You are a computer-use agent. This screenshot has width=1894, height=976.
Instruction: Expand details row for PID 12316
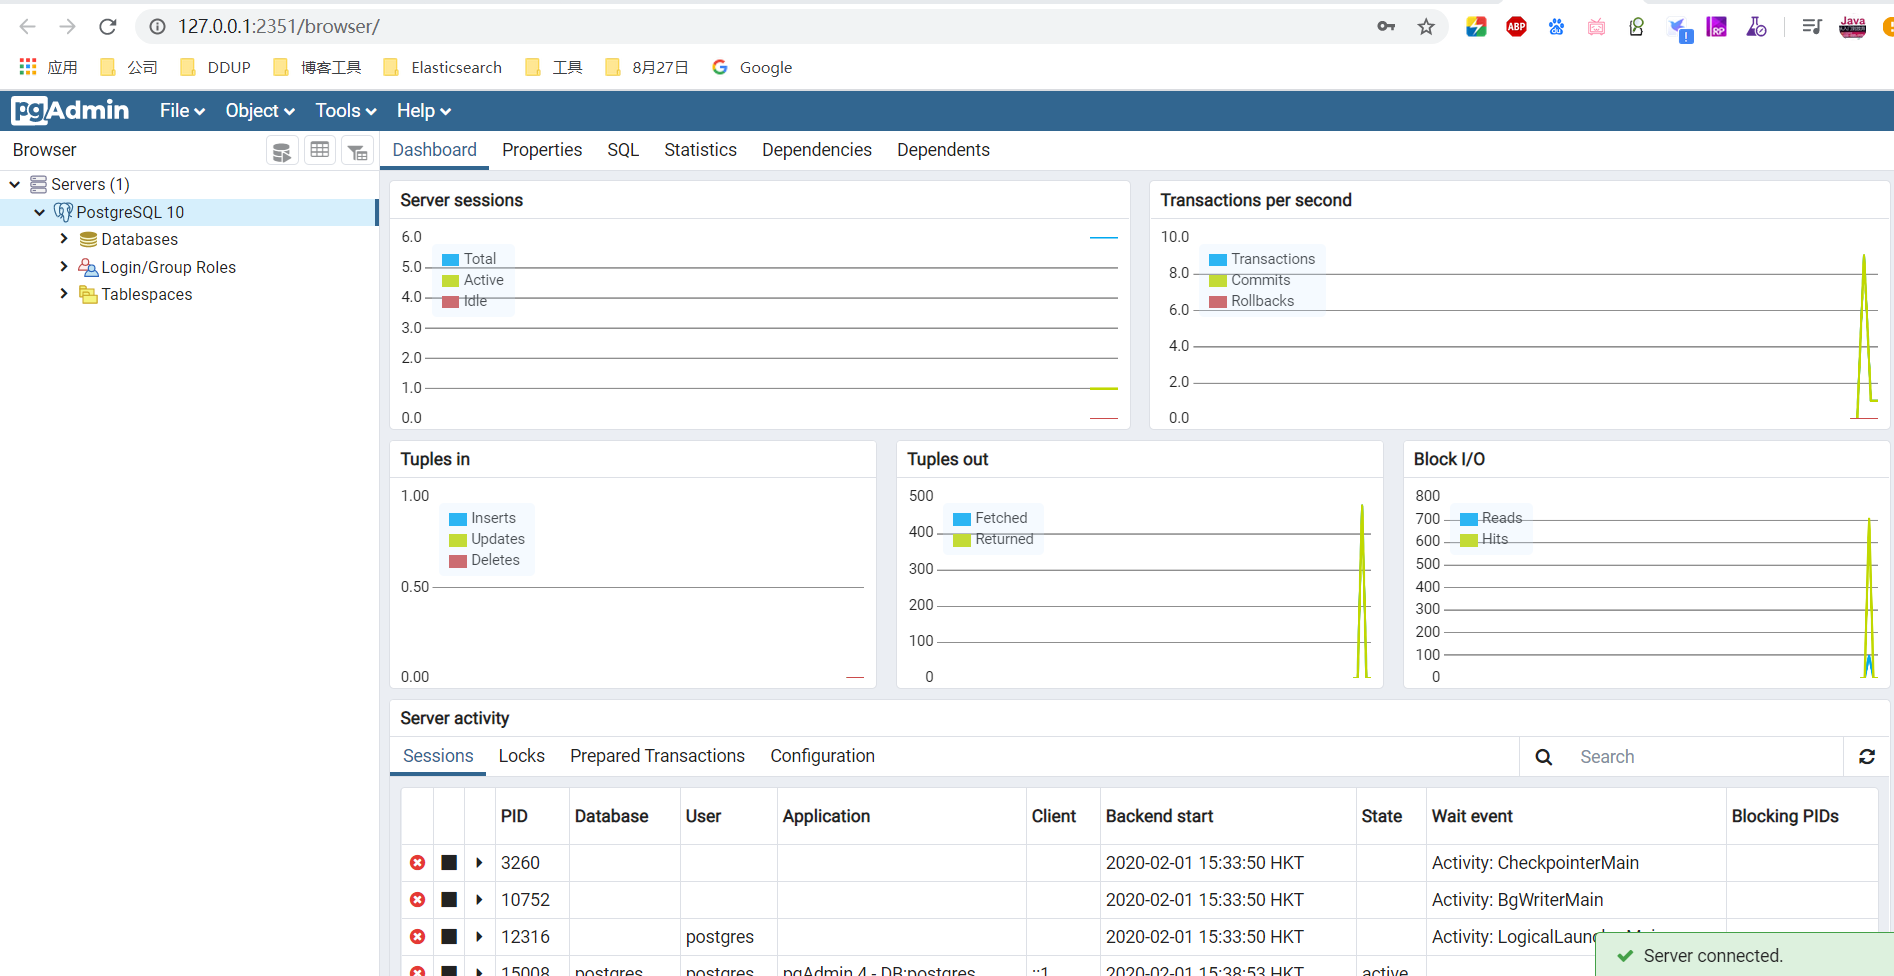[479, 936]
